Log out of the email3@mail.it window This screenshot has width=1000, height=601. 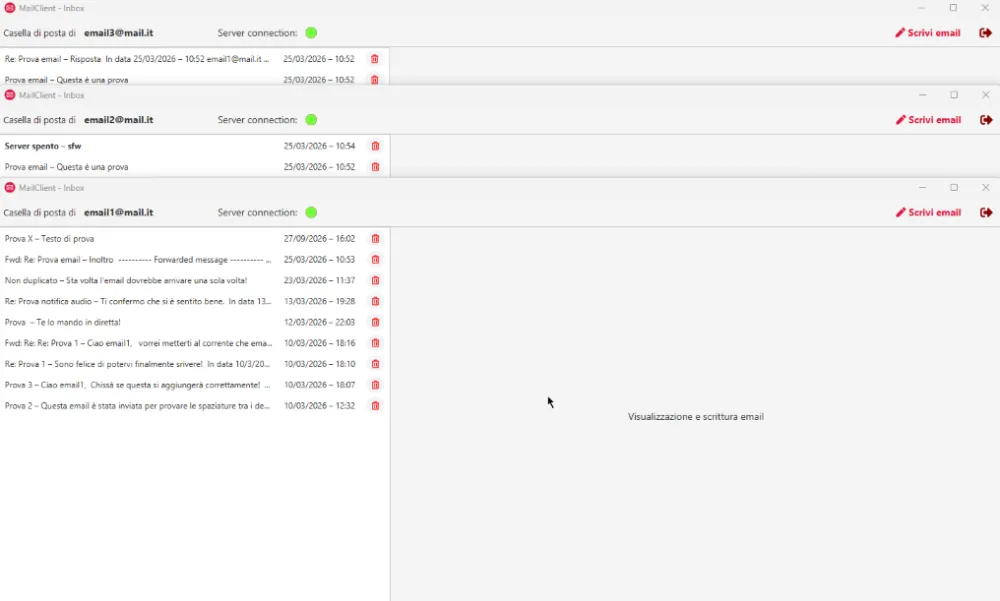coord(985,33)
